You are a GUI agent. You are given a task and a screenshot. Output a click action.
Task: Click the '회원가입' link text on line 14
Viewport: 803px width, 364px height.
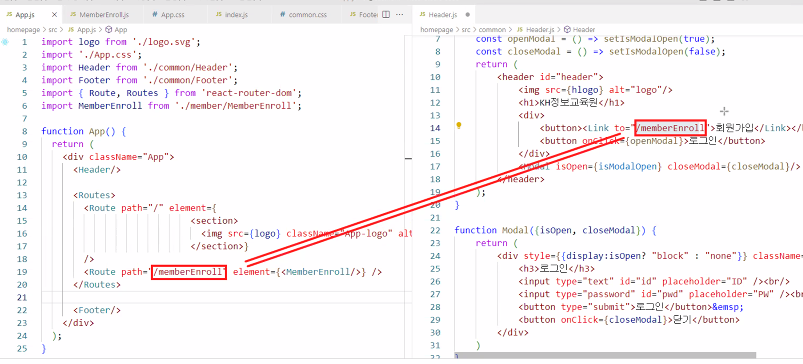point(734,128)
